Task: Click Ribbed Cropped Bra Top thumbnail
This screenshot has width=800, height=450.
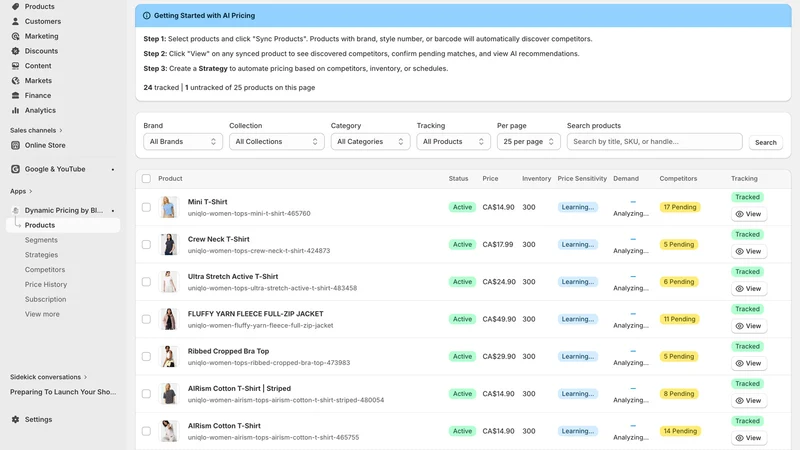Action: click(168, 356)
